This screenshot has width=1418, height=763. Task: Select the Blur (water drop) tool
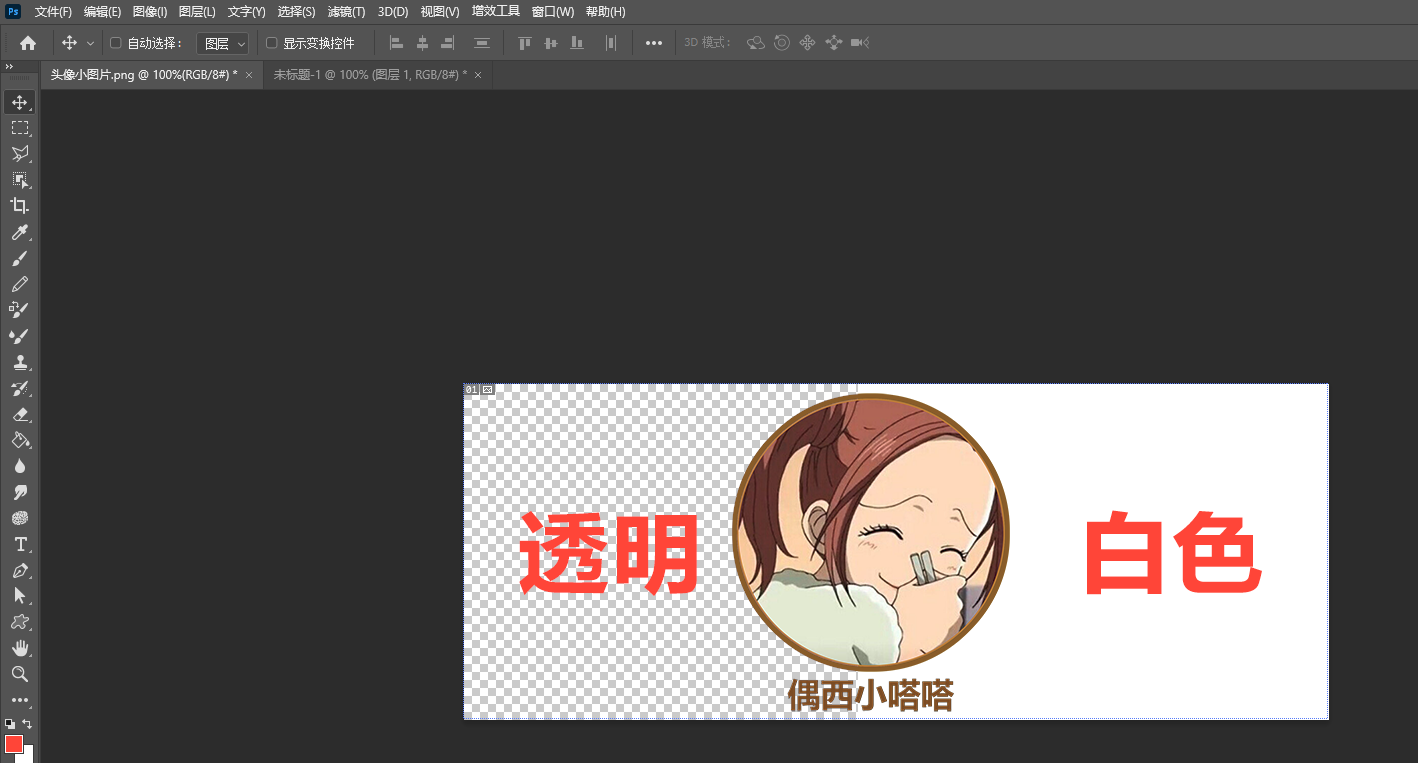click(x=19, y=466)
